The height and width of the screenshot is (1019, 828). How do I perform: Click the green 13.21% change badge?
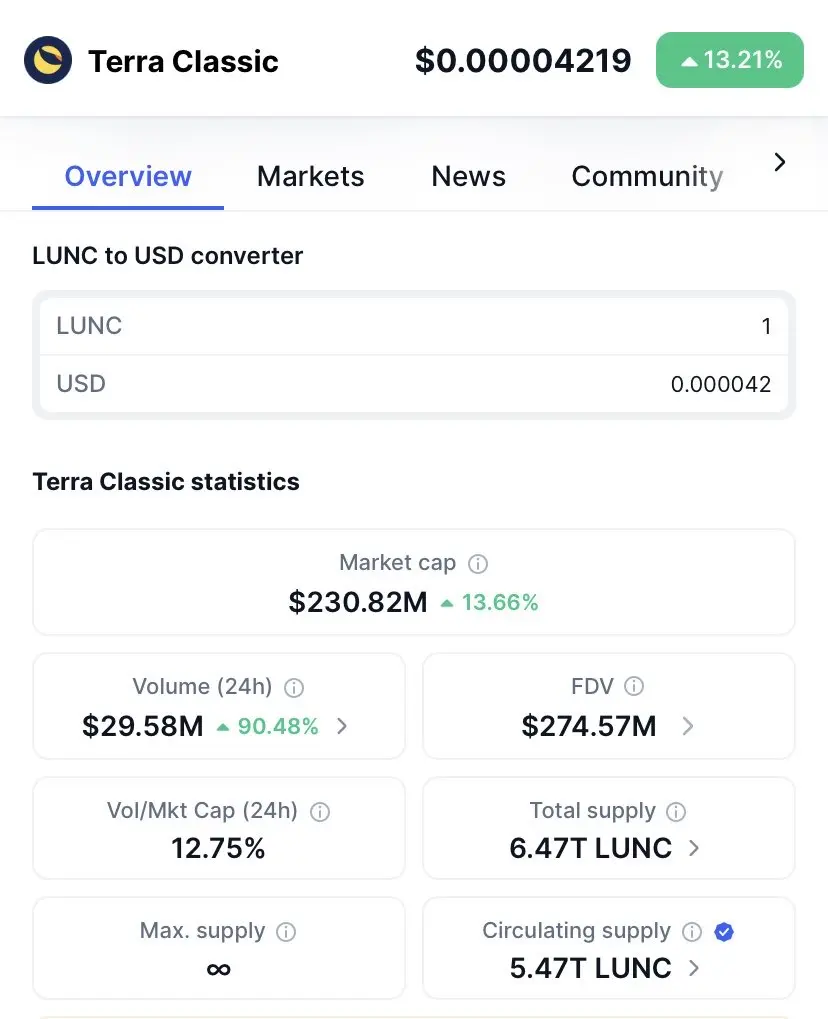click(x=730, y=60)
